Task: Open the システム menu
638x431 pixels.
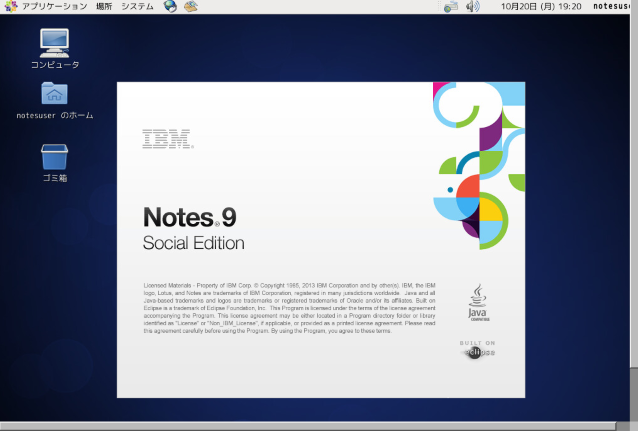Action: (x=138, y=7)
